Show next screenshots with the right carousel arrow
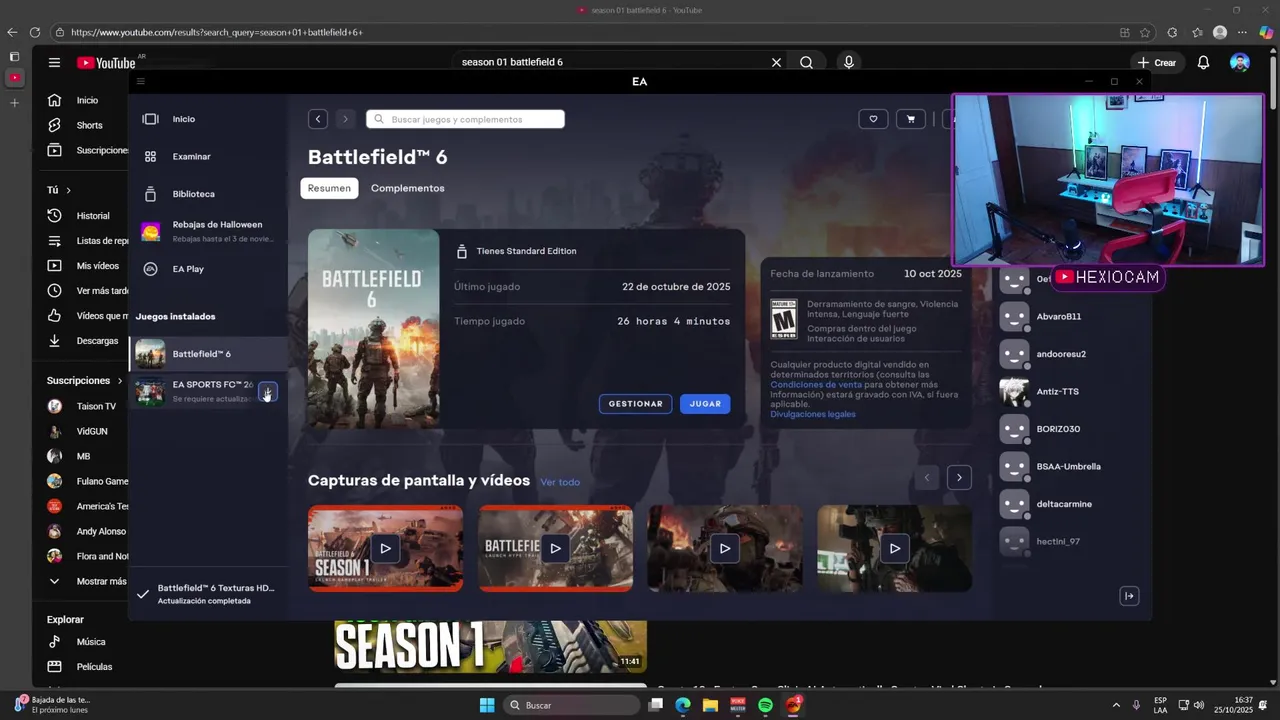The height and width of the screenshot is (720, 1280). [959, 477]
